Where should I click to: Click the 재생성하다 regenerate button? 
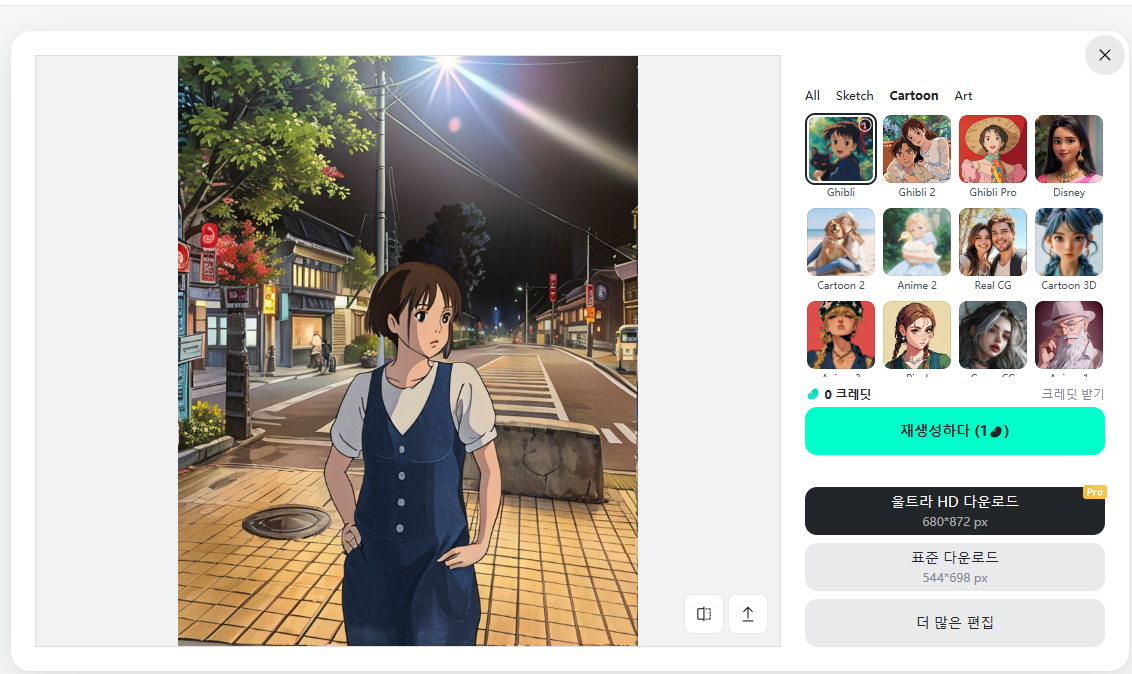954,431
